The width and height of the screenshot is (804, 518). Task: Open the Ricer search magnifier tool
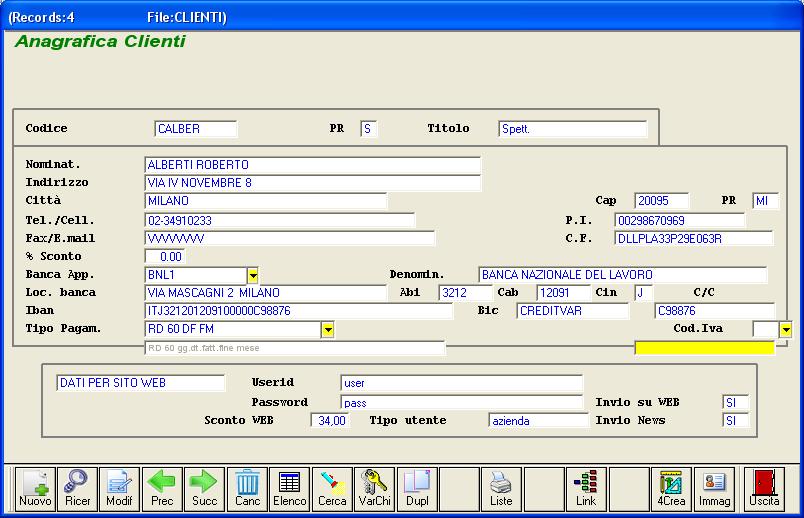[x=77, y=489]
